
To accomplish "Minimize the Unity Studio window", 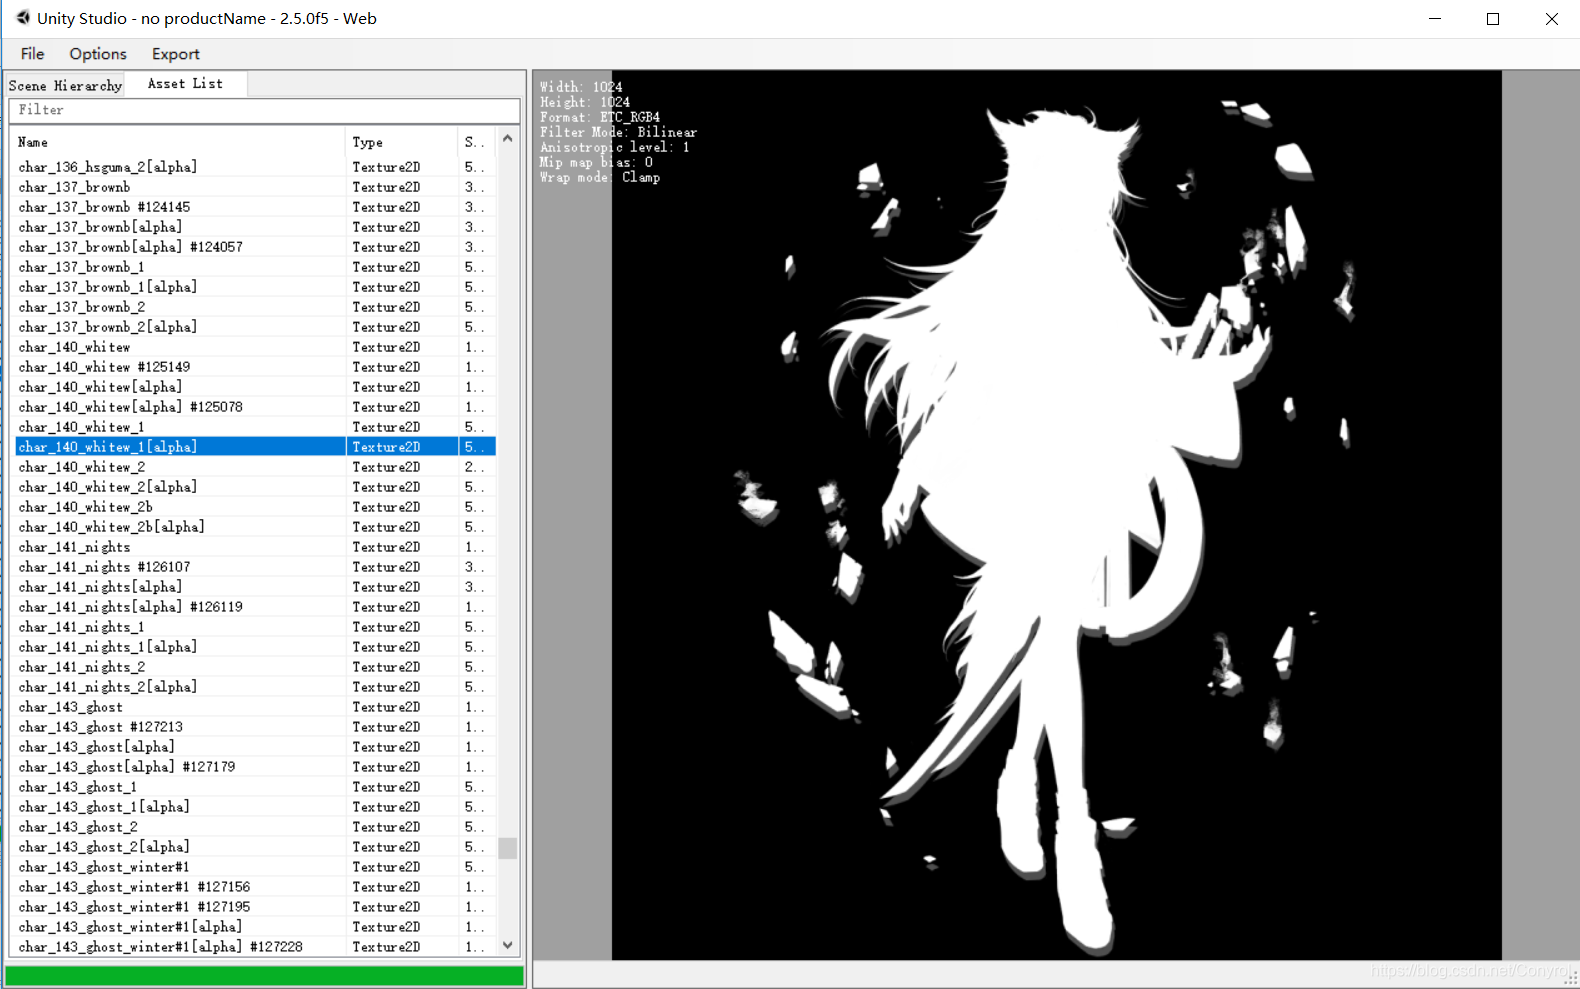I will pyautogui.click(x=1435, y=19).
